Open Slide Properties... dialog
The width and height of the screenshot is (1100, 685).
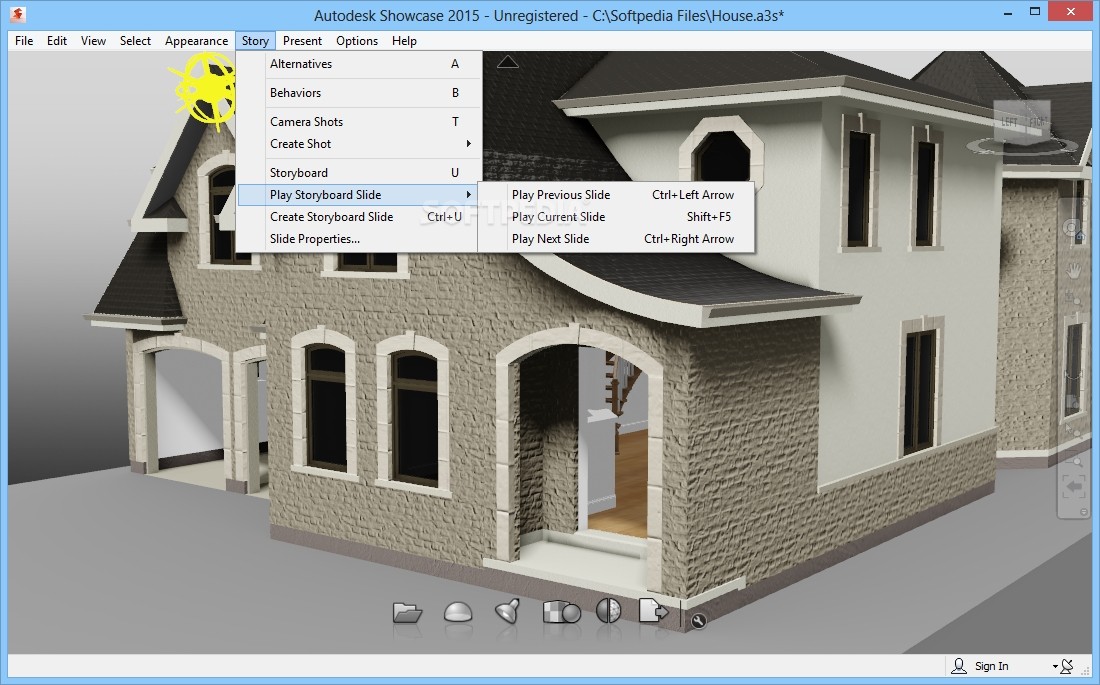pyautogui.click(x=359, y=239)
